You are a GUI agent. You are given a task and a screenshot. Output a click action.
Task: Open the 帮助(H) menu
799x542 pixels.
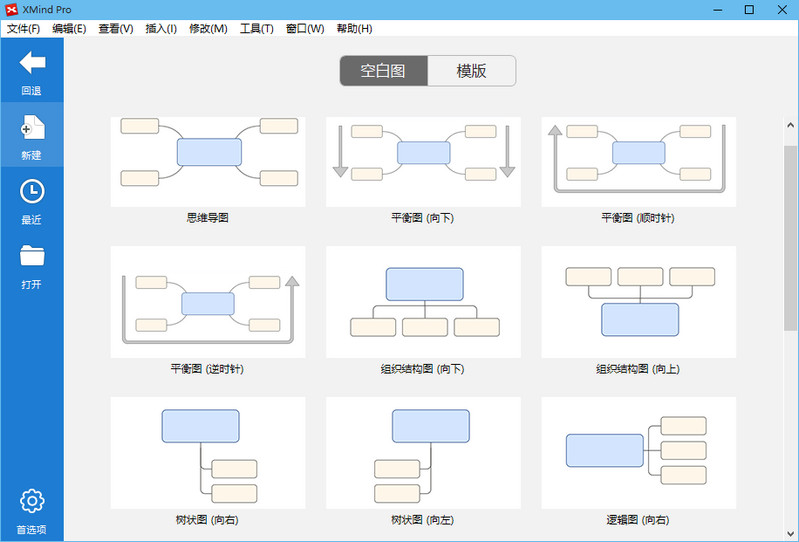354,29
